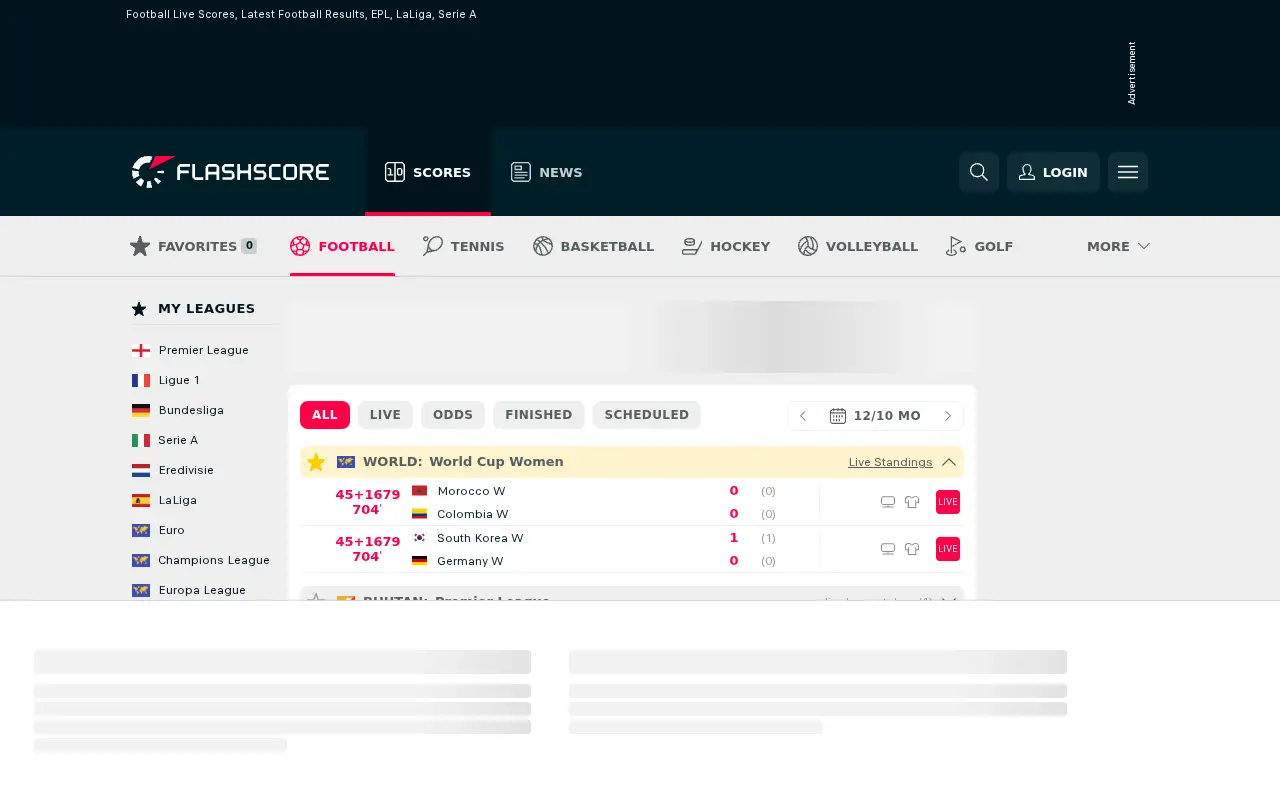1280x800 pixels.
Task: Click LIVE badge for Morocco W match
Action: (948, 502)
